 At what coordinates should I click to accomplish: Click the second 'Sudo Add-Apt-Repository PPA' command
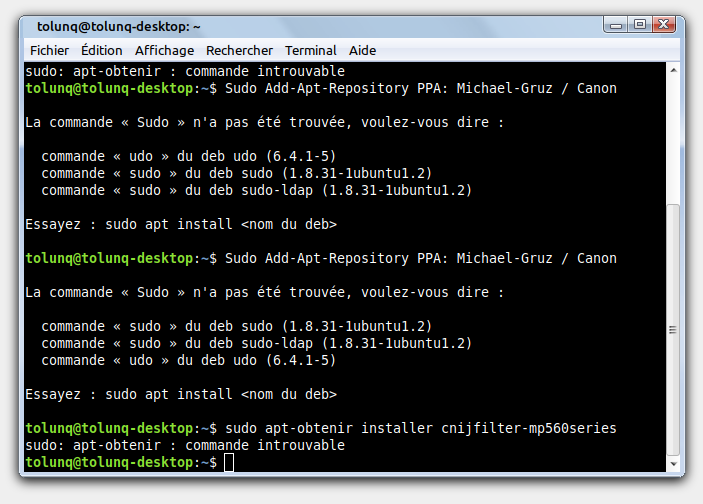pos(421,258)
